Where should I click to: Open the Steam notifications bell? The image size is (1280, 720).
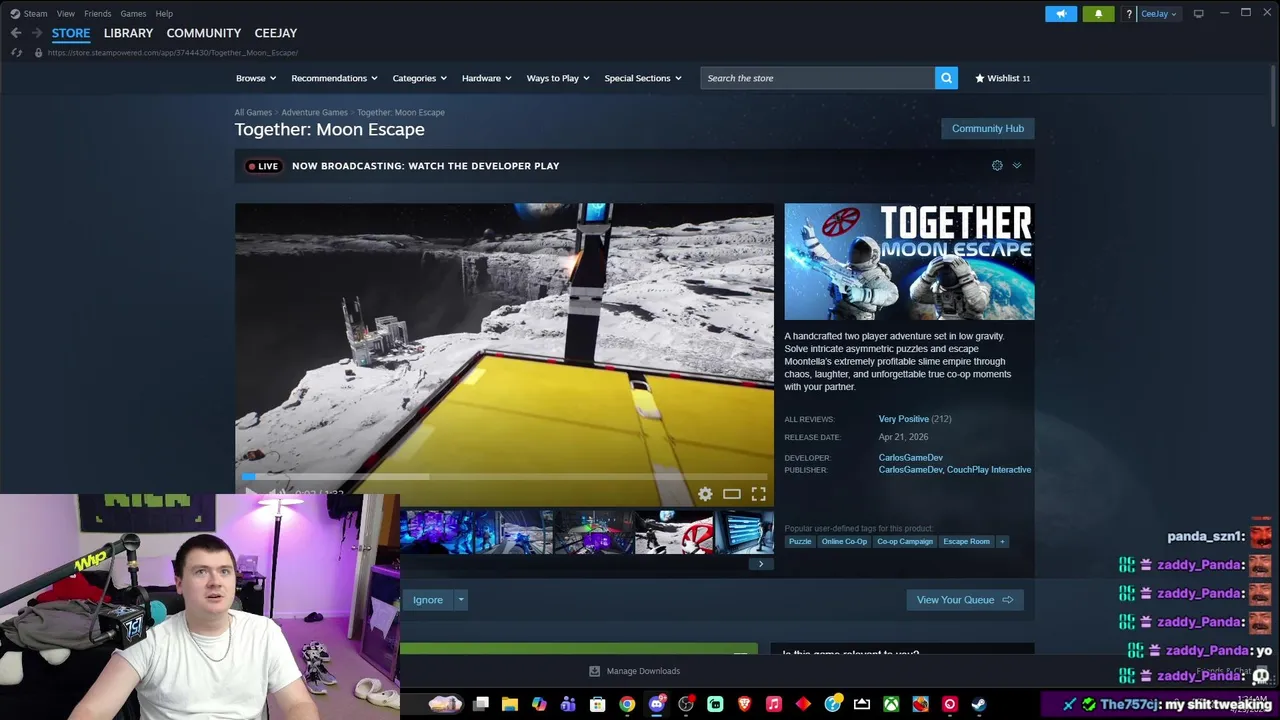coord(1098,14)
